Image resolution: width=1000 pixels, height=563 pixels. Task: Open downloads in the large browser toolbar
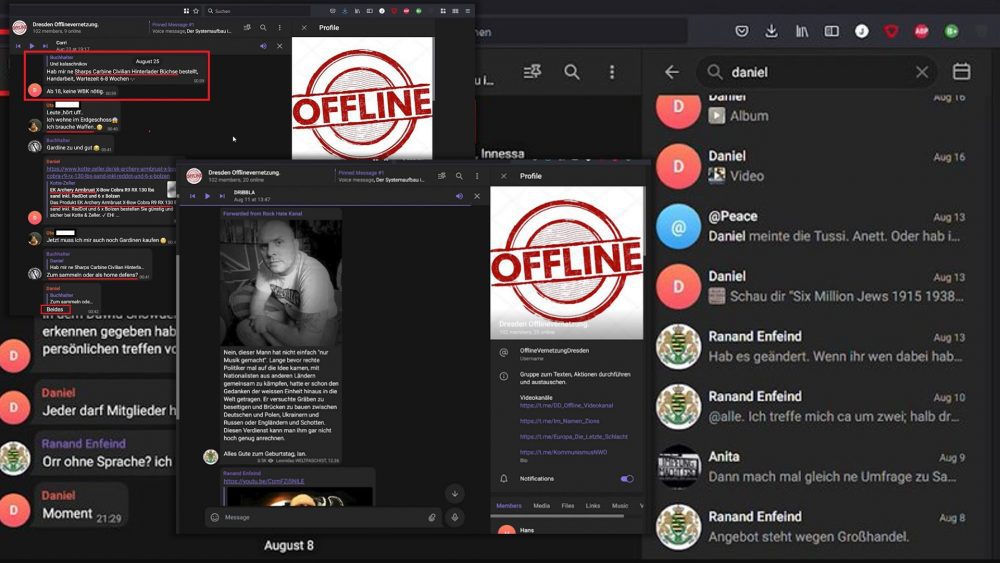click(x=771, y=31)
